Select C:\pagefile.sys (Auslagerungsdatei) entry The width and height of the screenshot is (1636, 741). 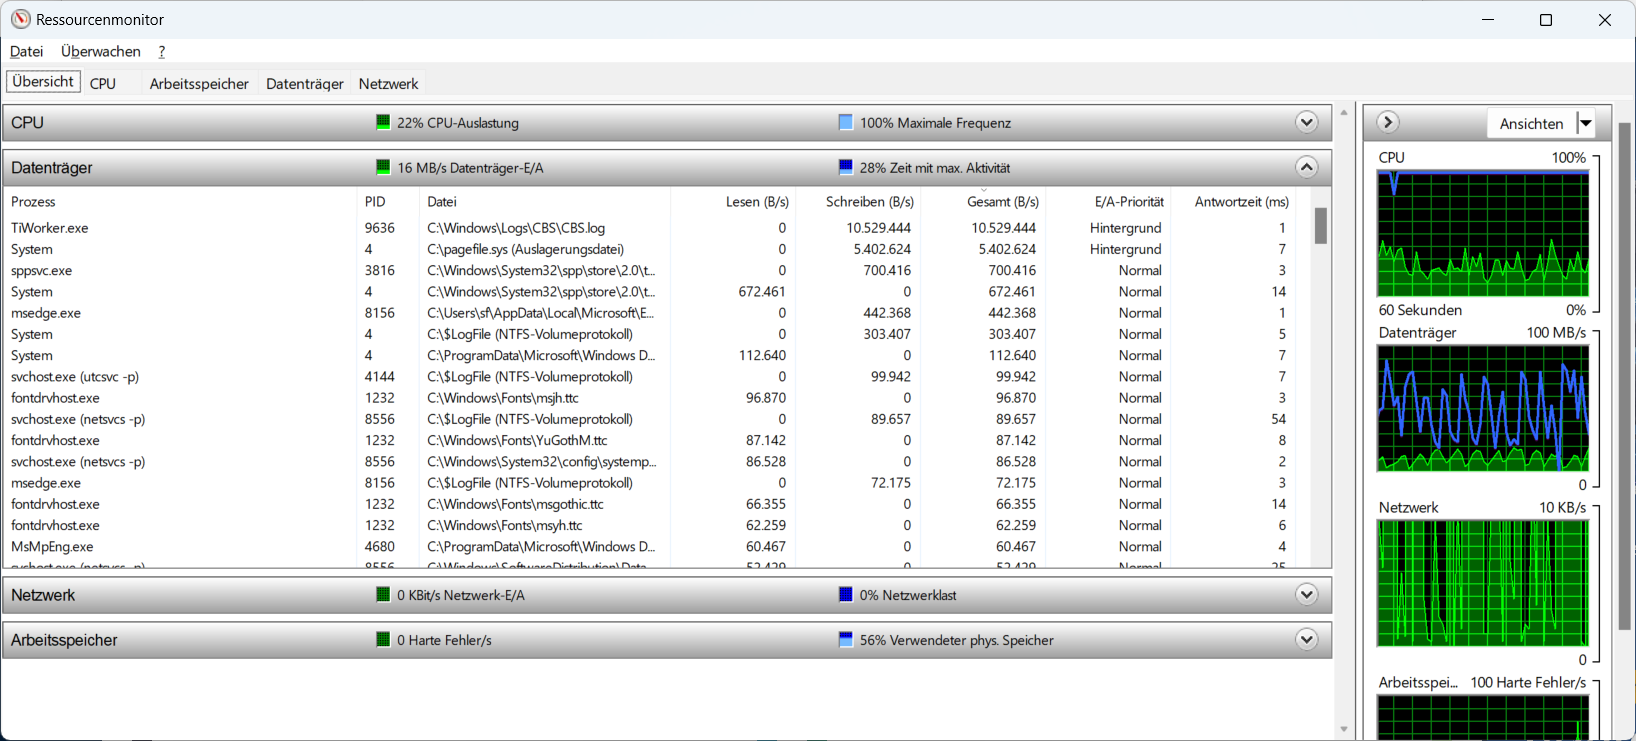(x=526, y=249)
